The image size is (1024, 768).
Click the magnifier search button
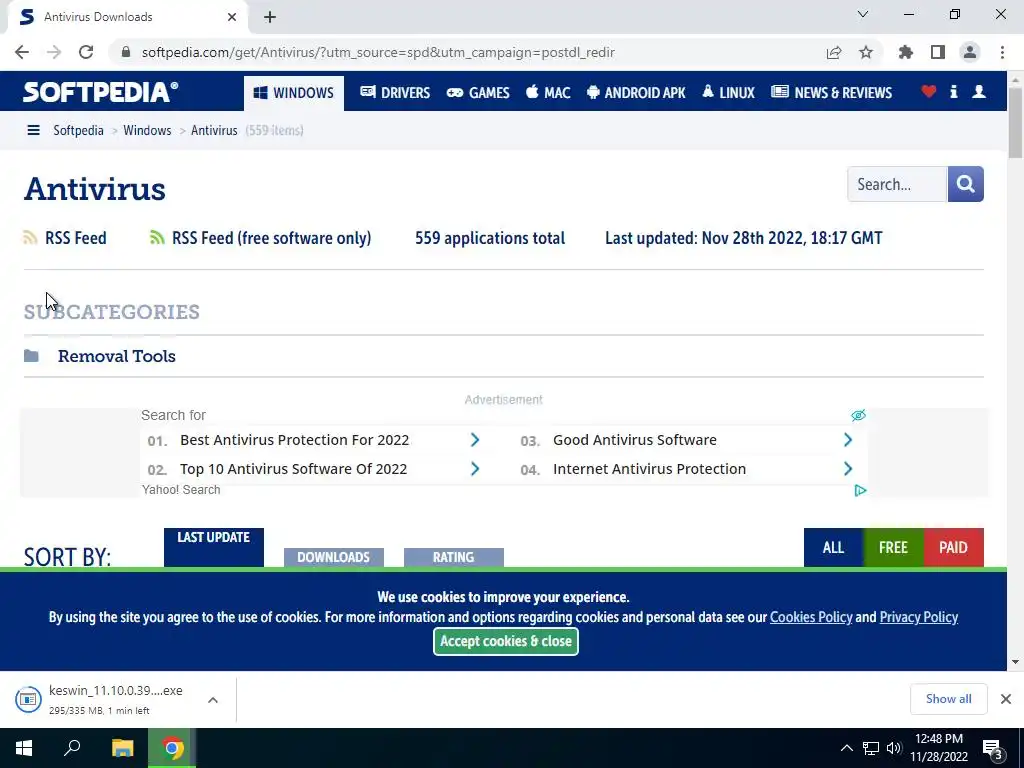point(966,184)
